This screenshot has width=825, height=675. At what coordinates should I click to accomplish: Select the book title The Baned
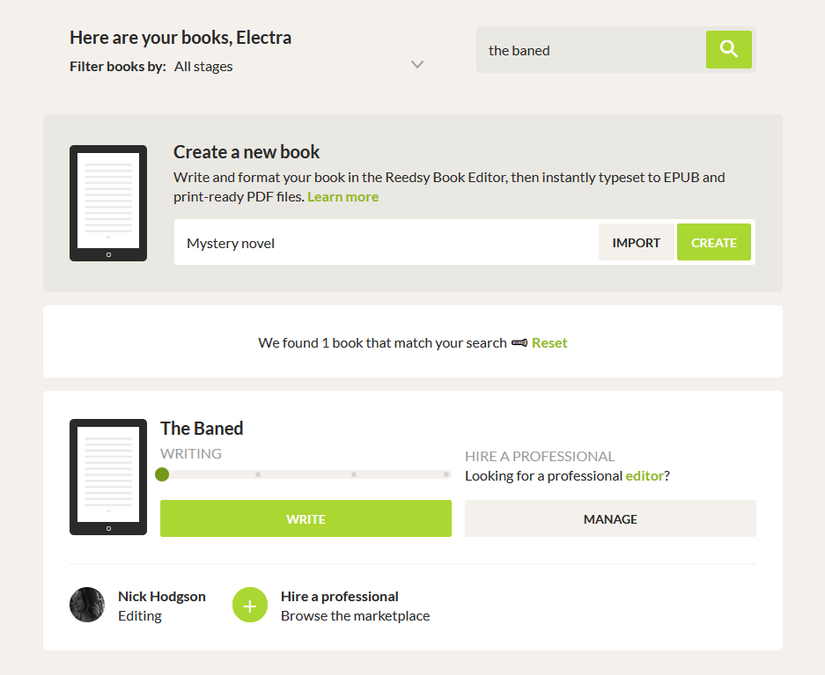(201, 427)
